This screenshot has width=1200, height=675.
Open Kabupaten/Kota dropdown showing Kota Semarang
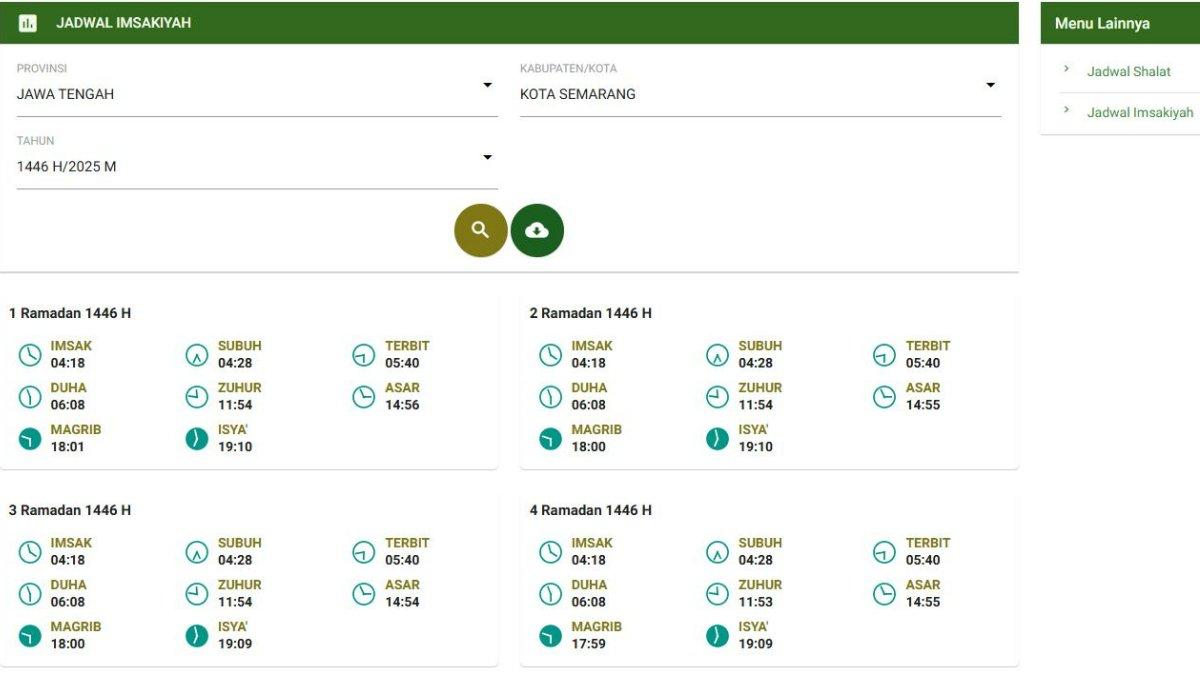pos(760,94)
